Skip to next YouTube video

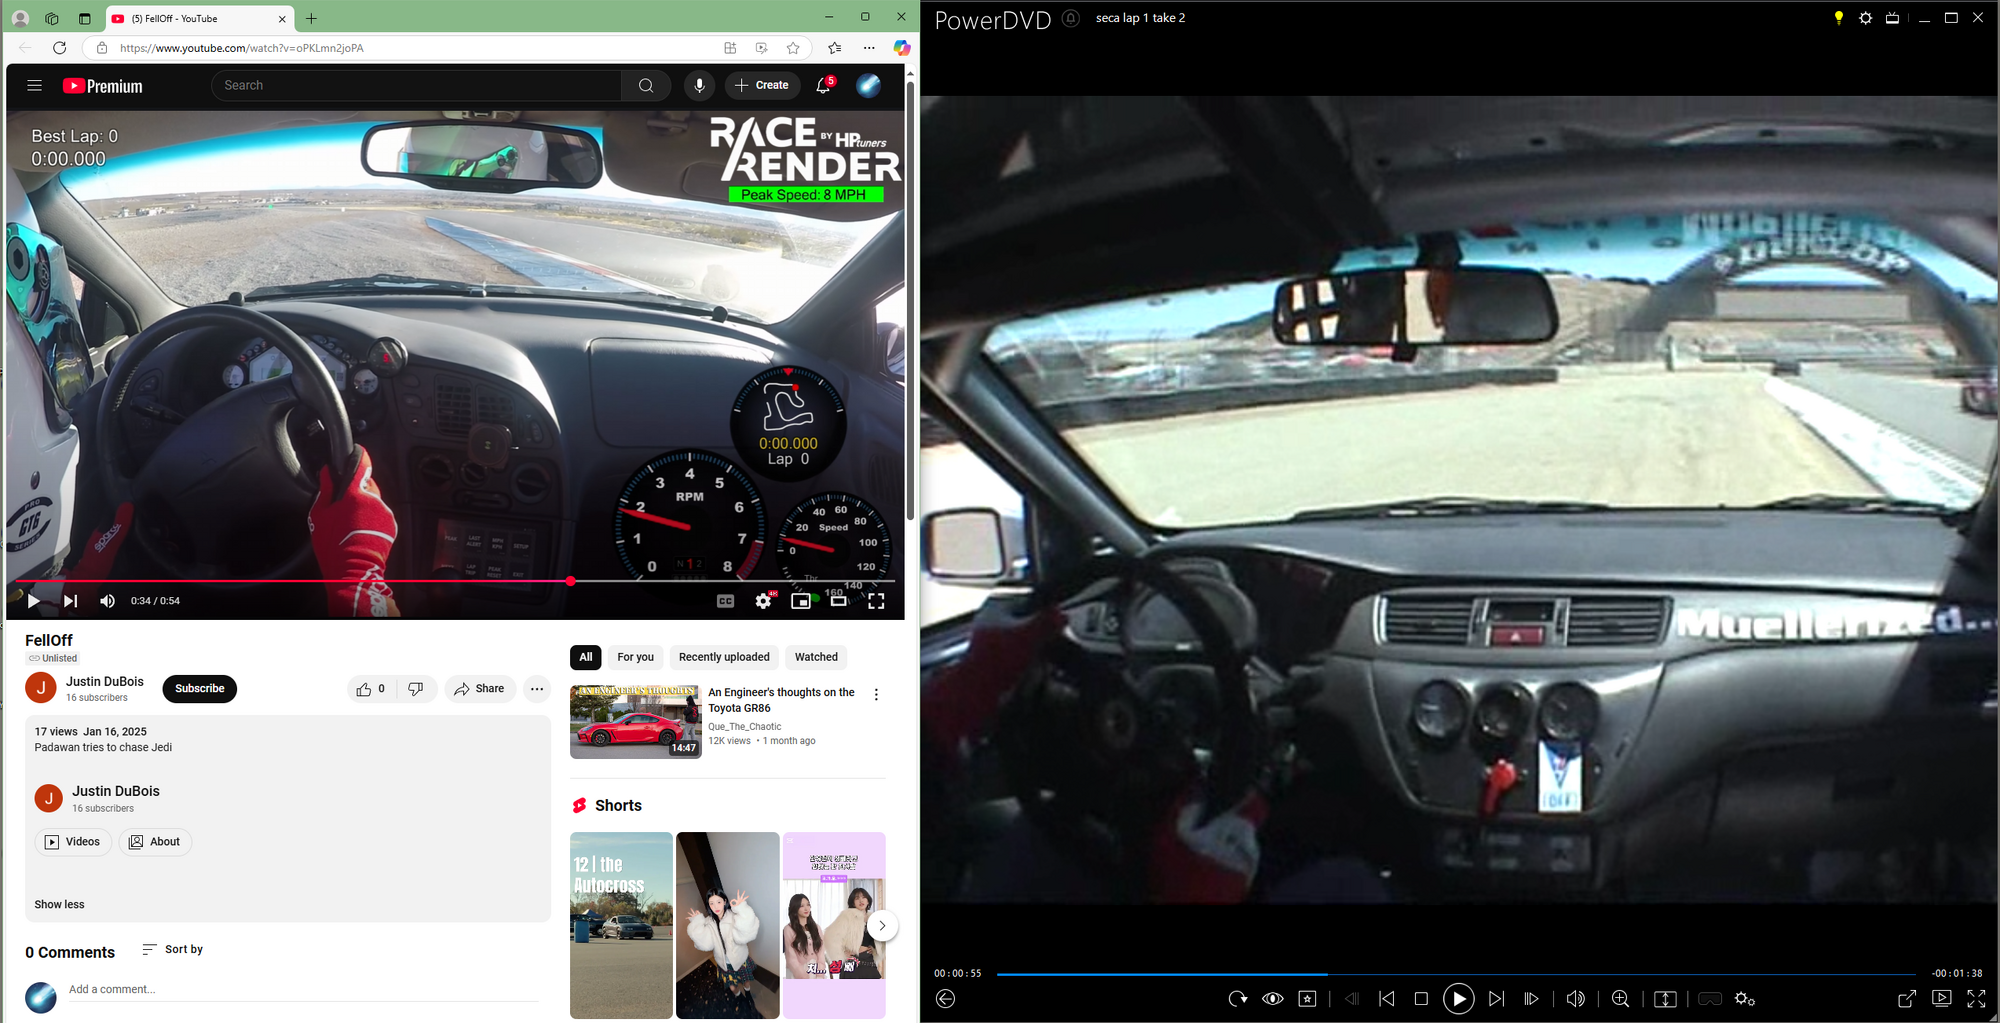point(70,601)
